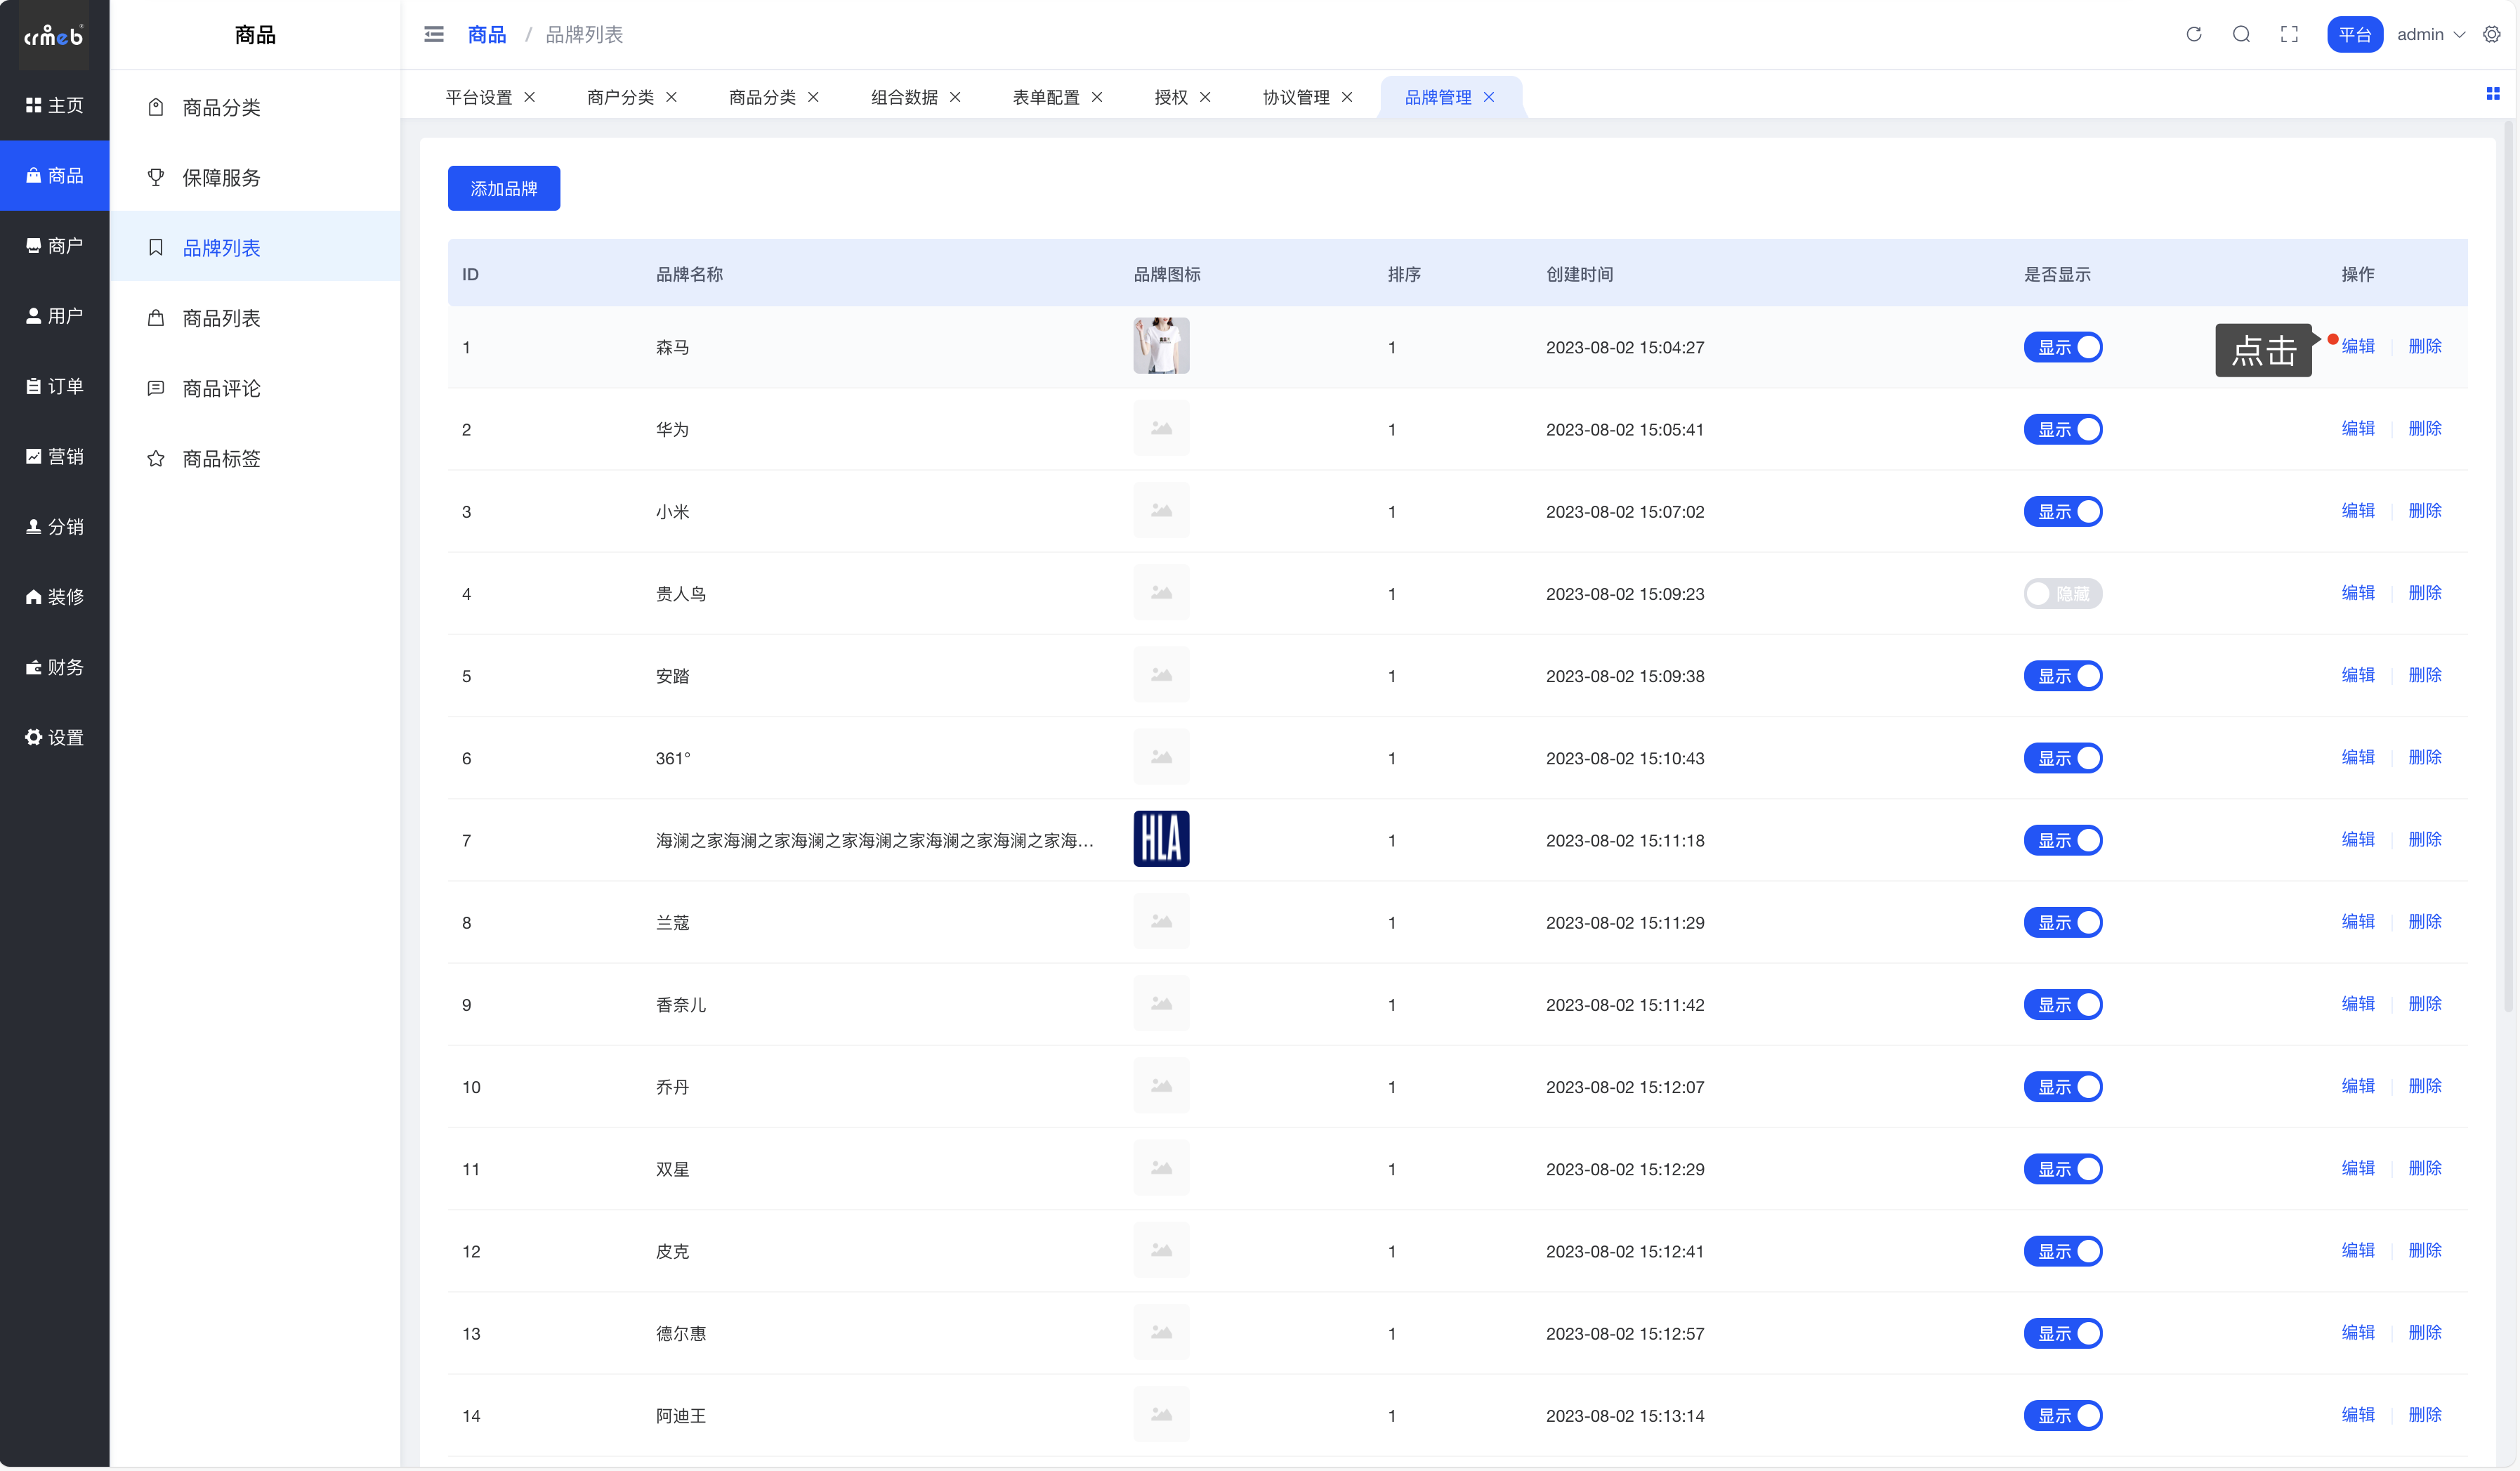Screen dimensions: 2520x1471
Task: Click the refresh icon in top bar
Action: (x=2193, y=34)
